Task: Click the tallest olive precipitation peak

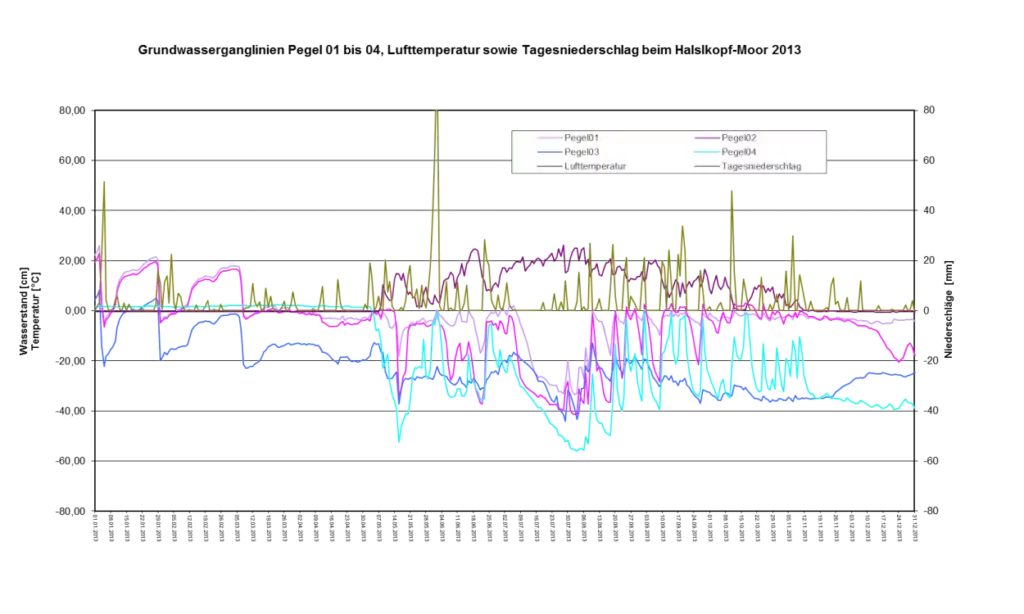Action: coord(436,115)
